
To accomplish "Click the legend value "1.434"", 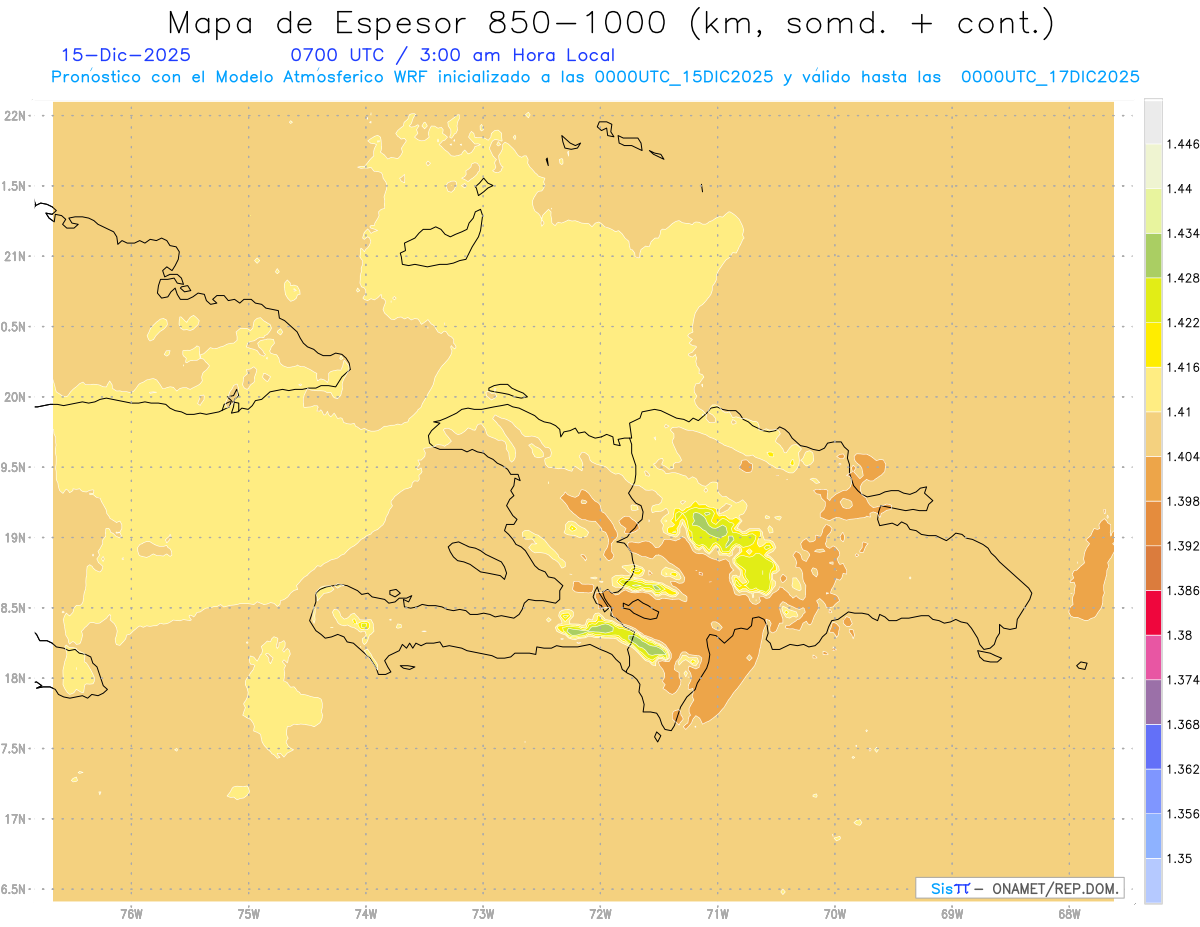I will tap(1183, 233).
